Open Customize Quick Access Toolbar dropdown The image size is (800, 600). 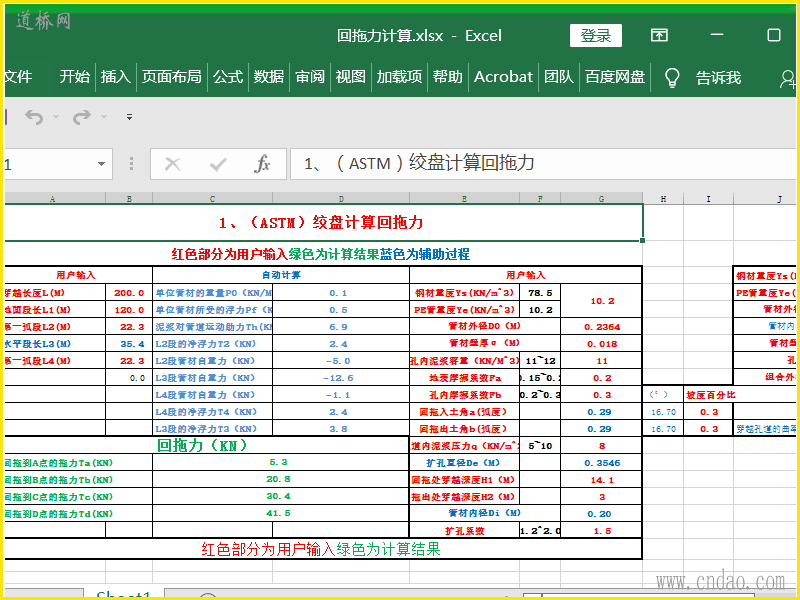(130, 117)
